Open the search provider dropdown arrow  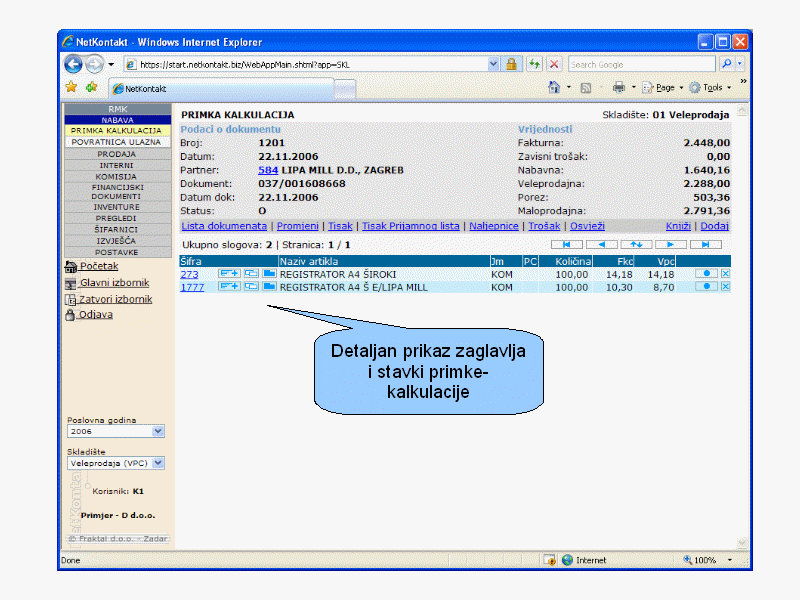click(x=740, y=64)
